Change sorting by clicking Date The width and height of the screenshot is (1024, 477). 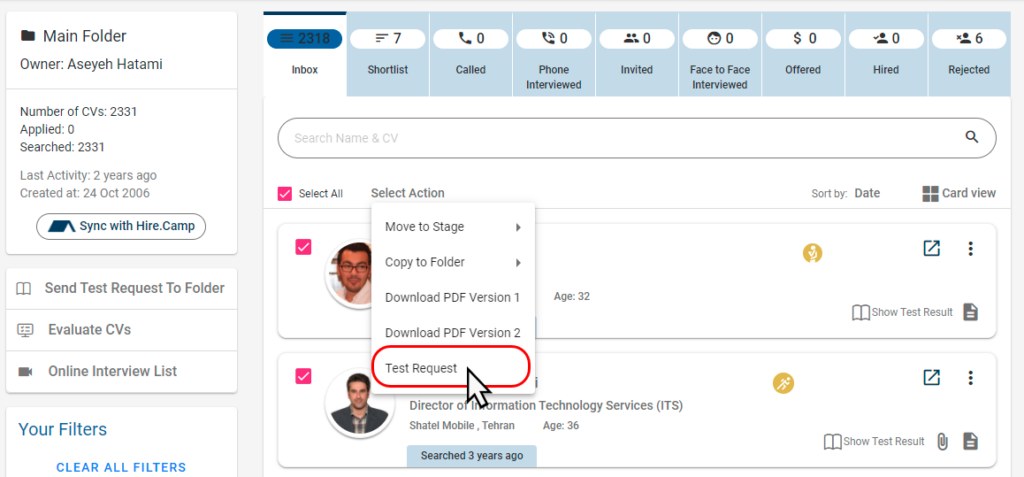point(866,193)
